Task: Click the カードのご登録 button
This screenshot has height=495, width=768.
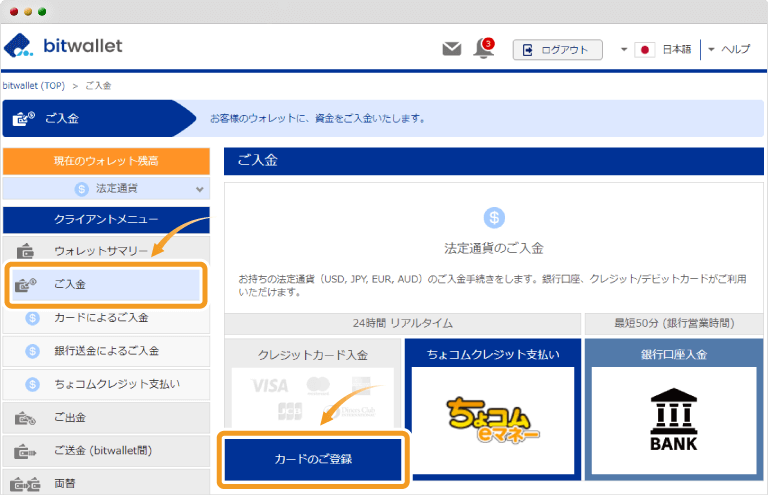Action: 313,459
